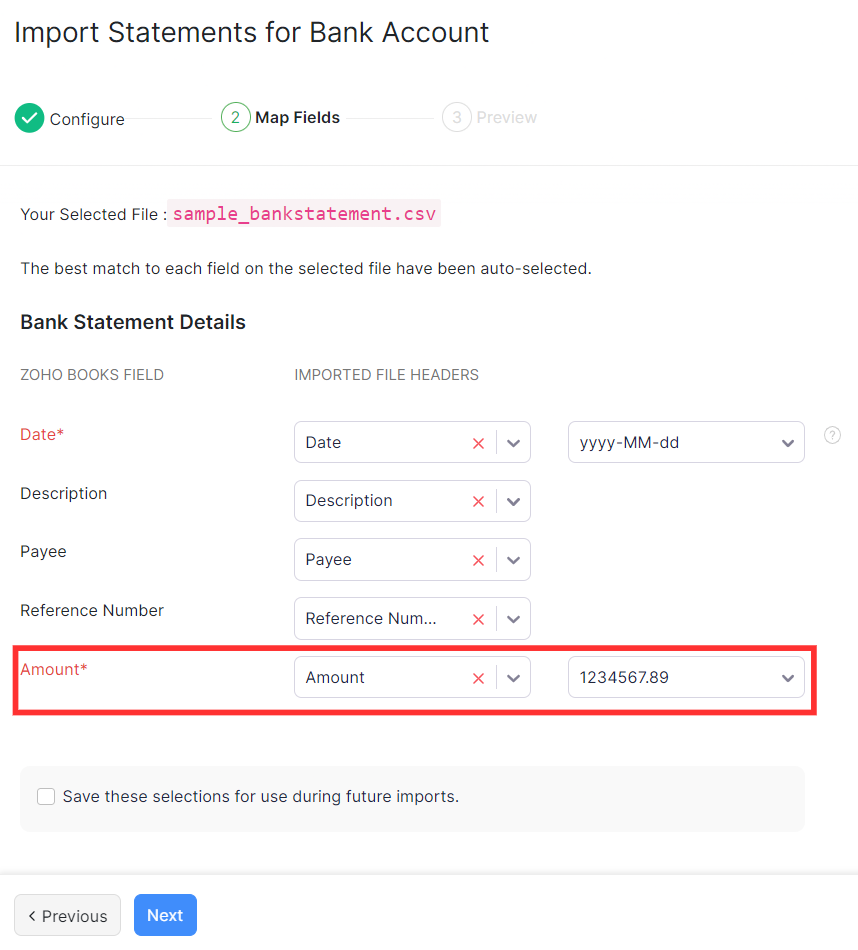Click the green Configure checkmark icon
This screenshot has height=950, width=858.
(30, 118)
